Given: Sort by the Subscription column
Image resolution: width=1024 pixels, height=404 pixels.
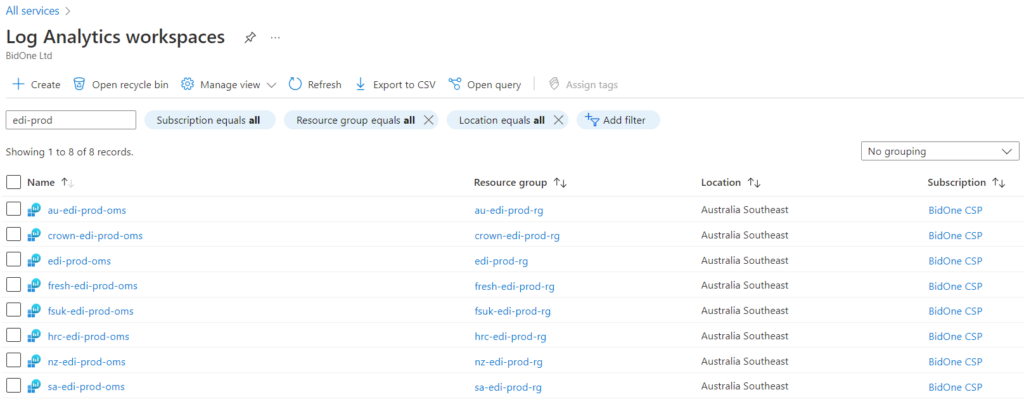Looking at the screenshot, I should click(x=966, y=183).
